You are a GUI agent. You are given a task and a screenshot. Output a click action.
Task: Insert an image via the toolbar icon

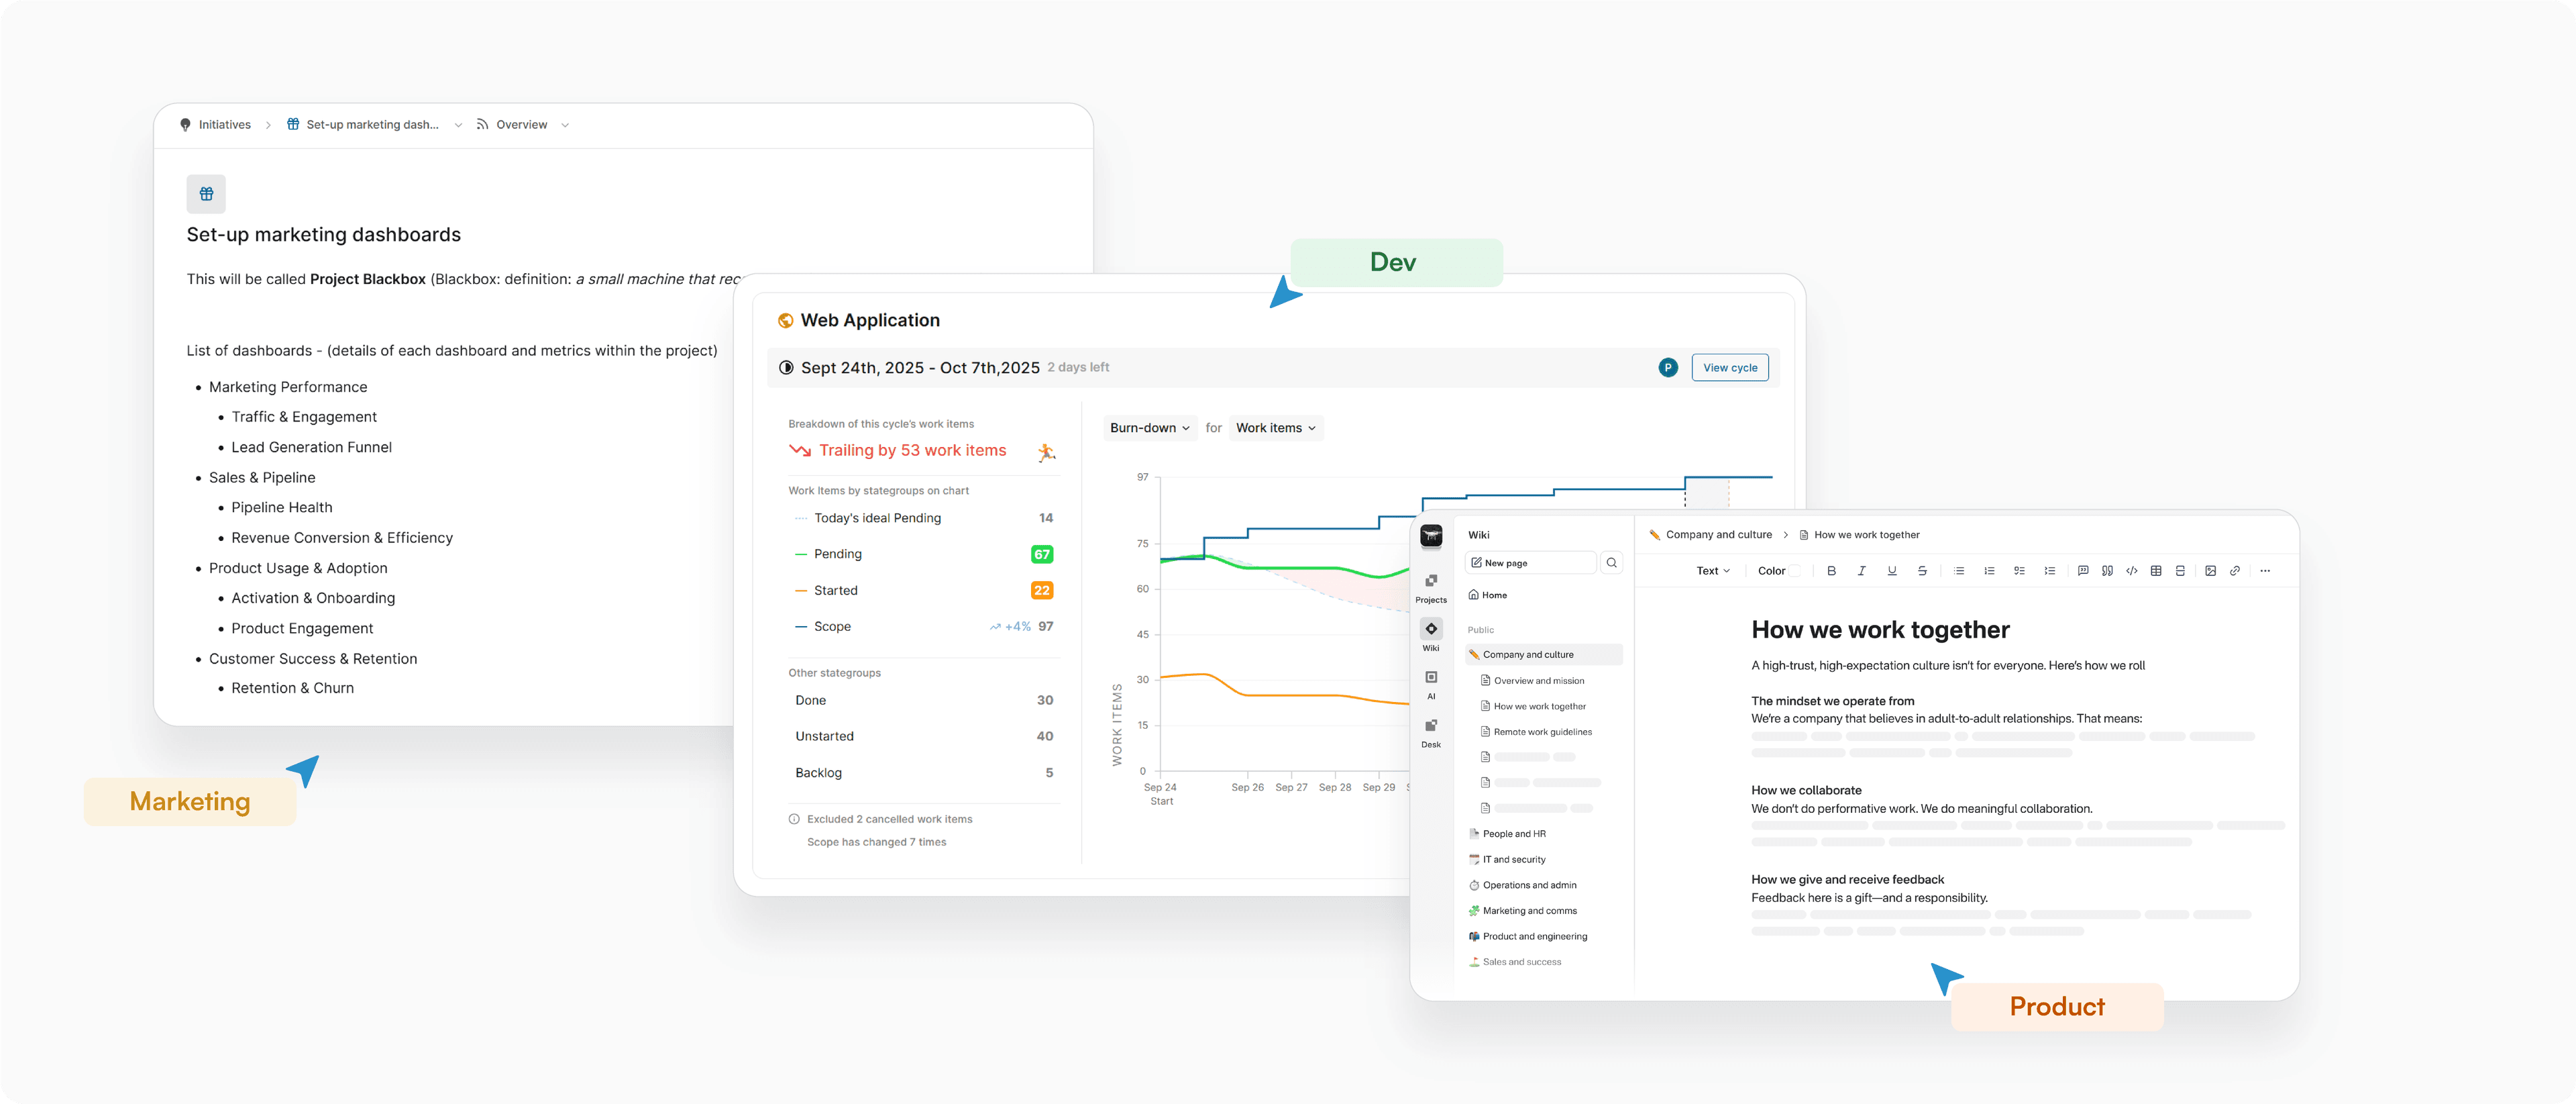click(x=2210, y=571)
